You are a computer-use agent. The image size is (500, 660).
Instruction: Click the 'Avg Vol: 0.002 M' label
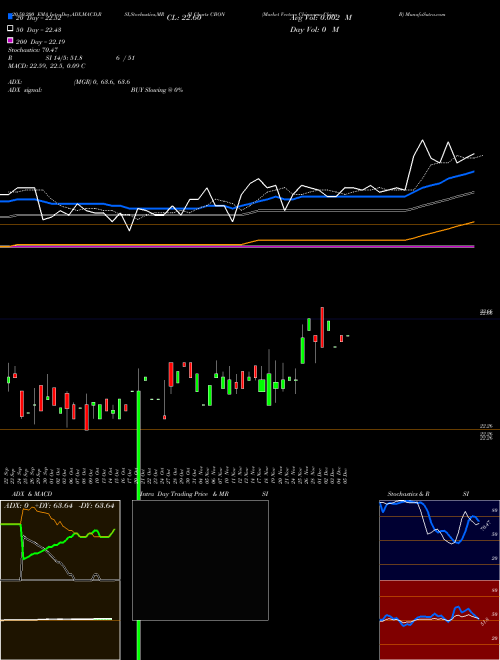[321, 18]
